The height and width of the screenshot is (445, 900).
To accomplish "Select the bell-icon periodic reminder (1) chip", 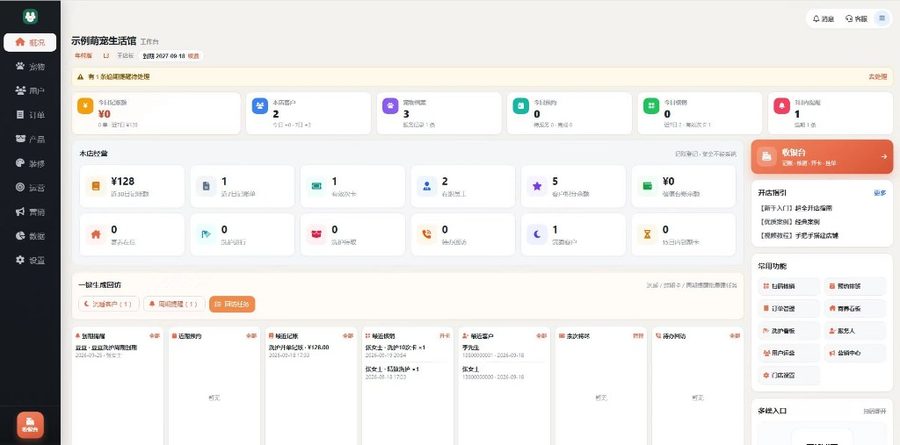I will pos(174,304).
